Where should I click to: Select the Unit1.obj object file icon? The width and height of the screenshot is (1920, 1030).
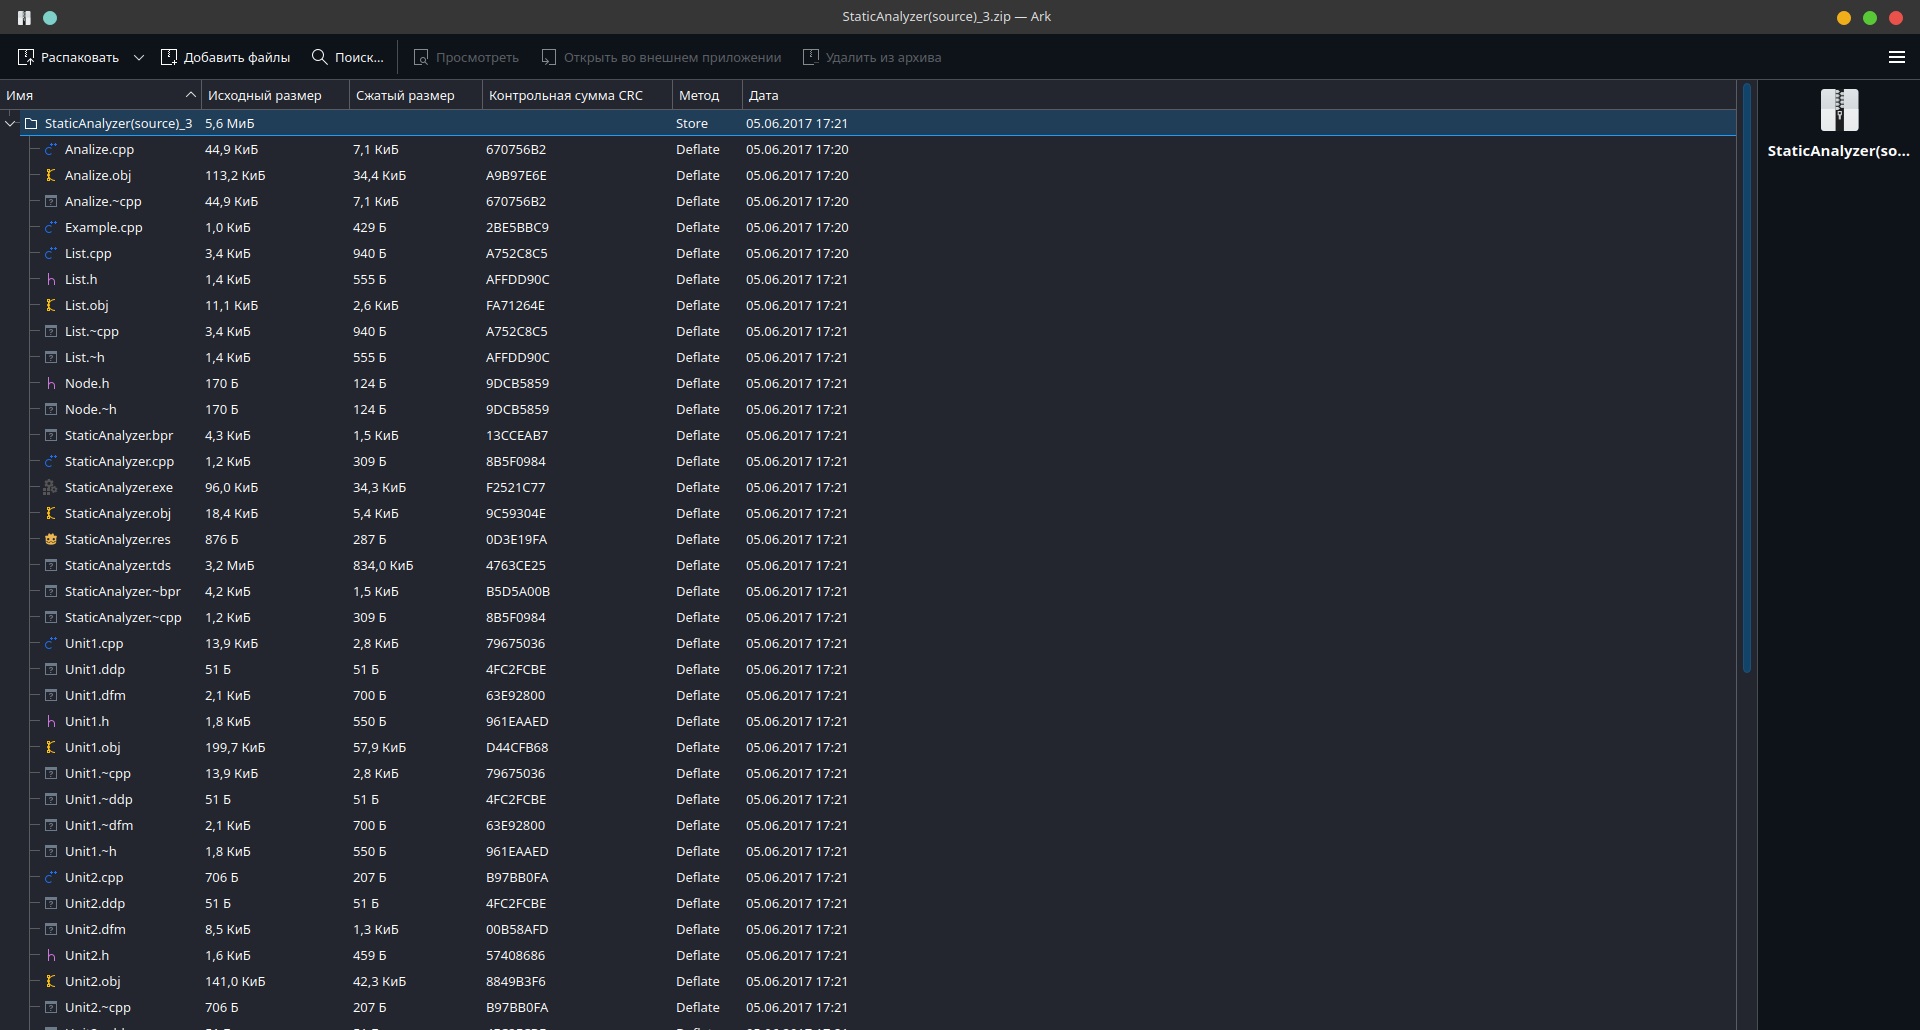(x=50, y=748)
